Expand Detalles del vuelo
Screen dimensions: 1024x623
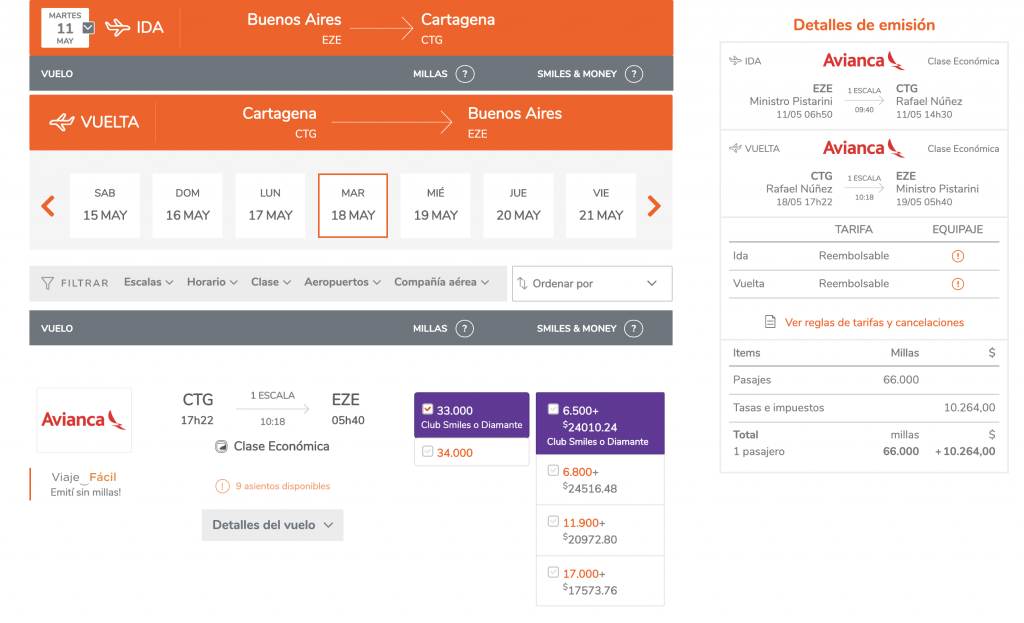(x=272, y=525)
